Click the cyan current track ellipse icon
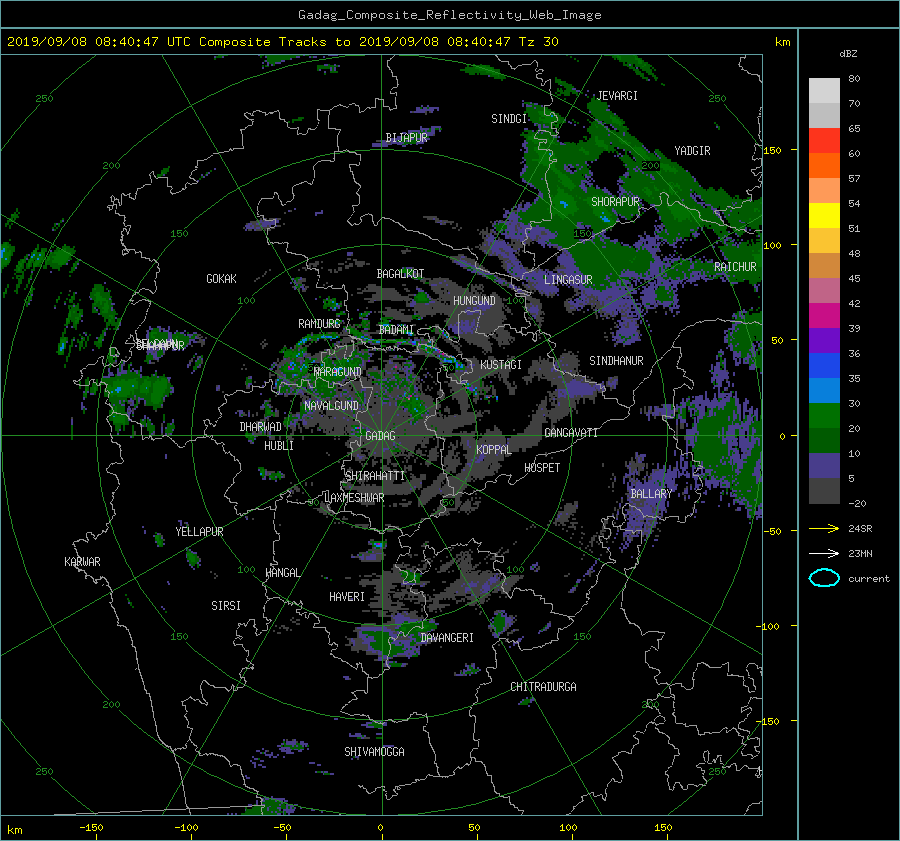This screenshot has width=900, height=841. pos(824,578)
